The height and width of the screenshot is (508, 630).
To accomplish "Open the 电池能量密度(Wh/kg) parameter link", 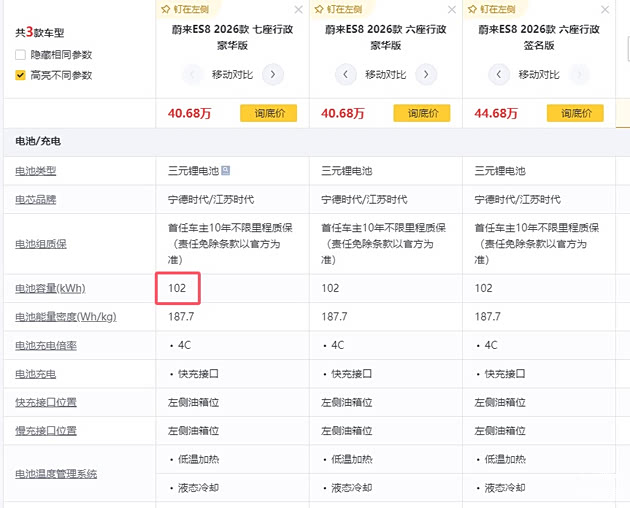I will tap(65, 317).
